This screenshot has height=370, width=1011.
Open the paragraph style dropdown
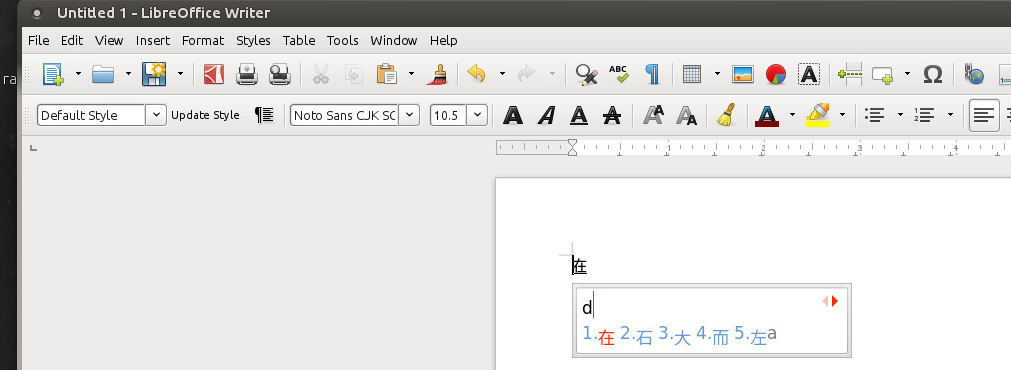click(156, 115)
